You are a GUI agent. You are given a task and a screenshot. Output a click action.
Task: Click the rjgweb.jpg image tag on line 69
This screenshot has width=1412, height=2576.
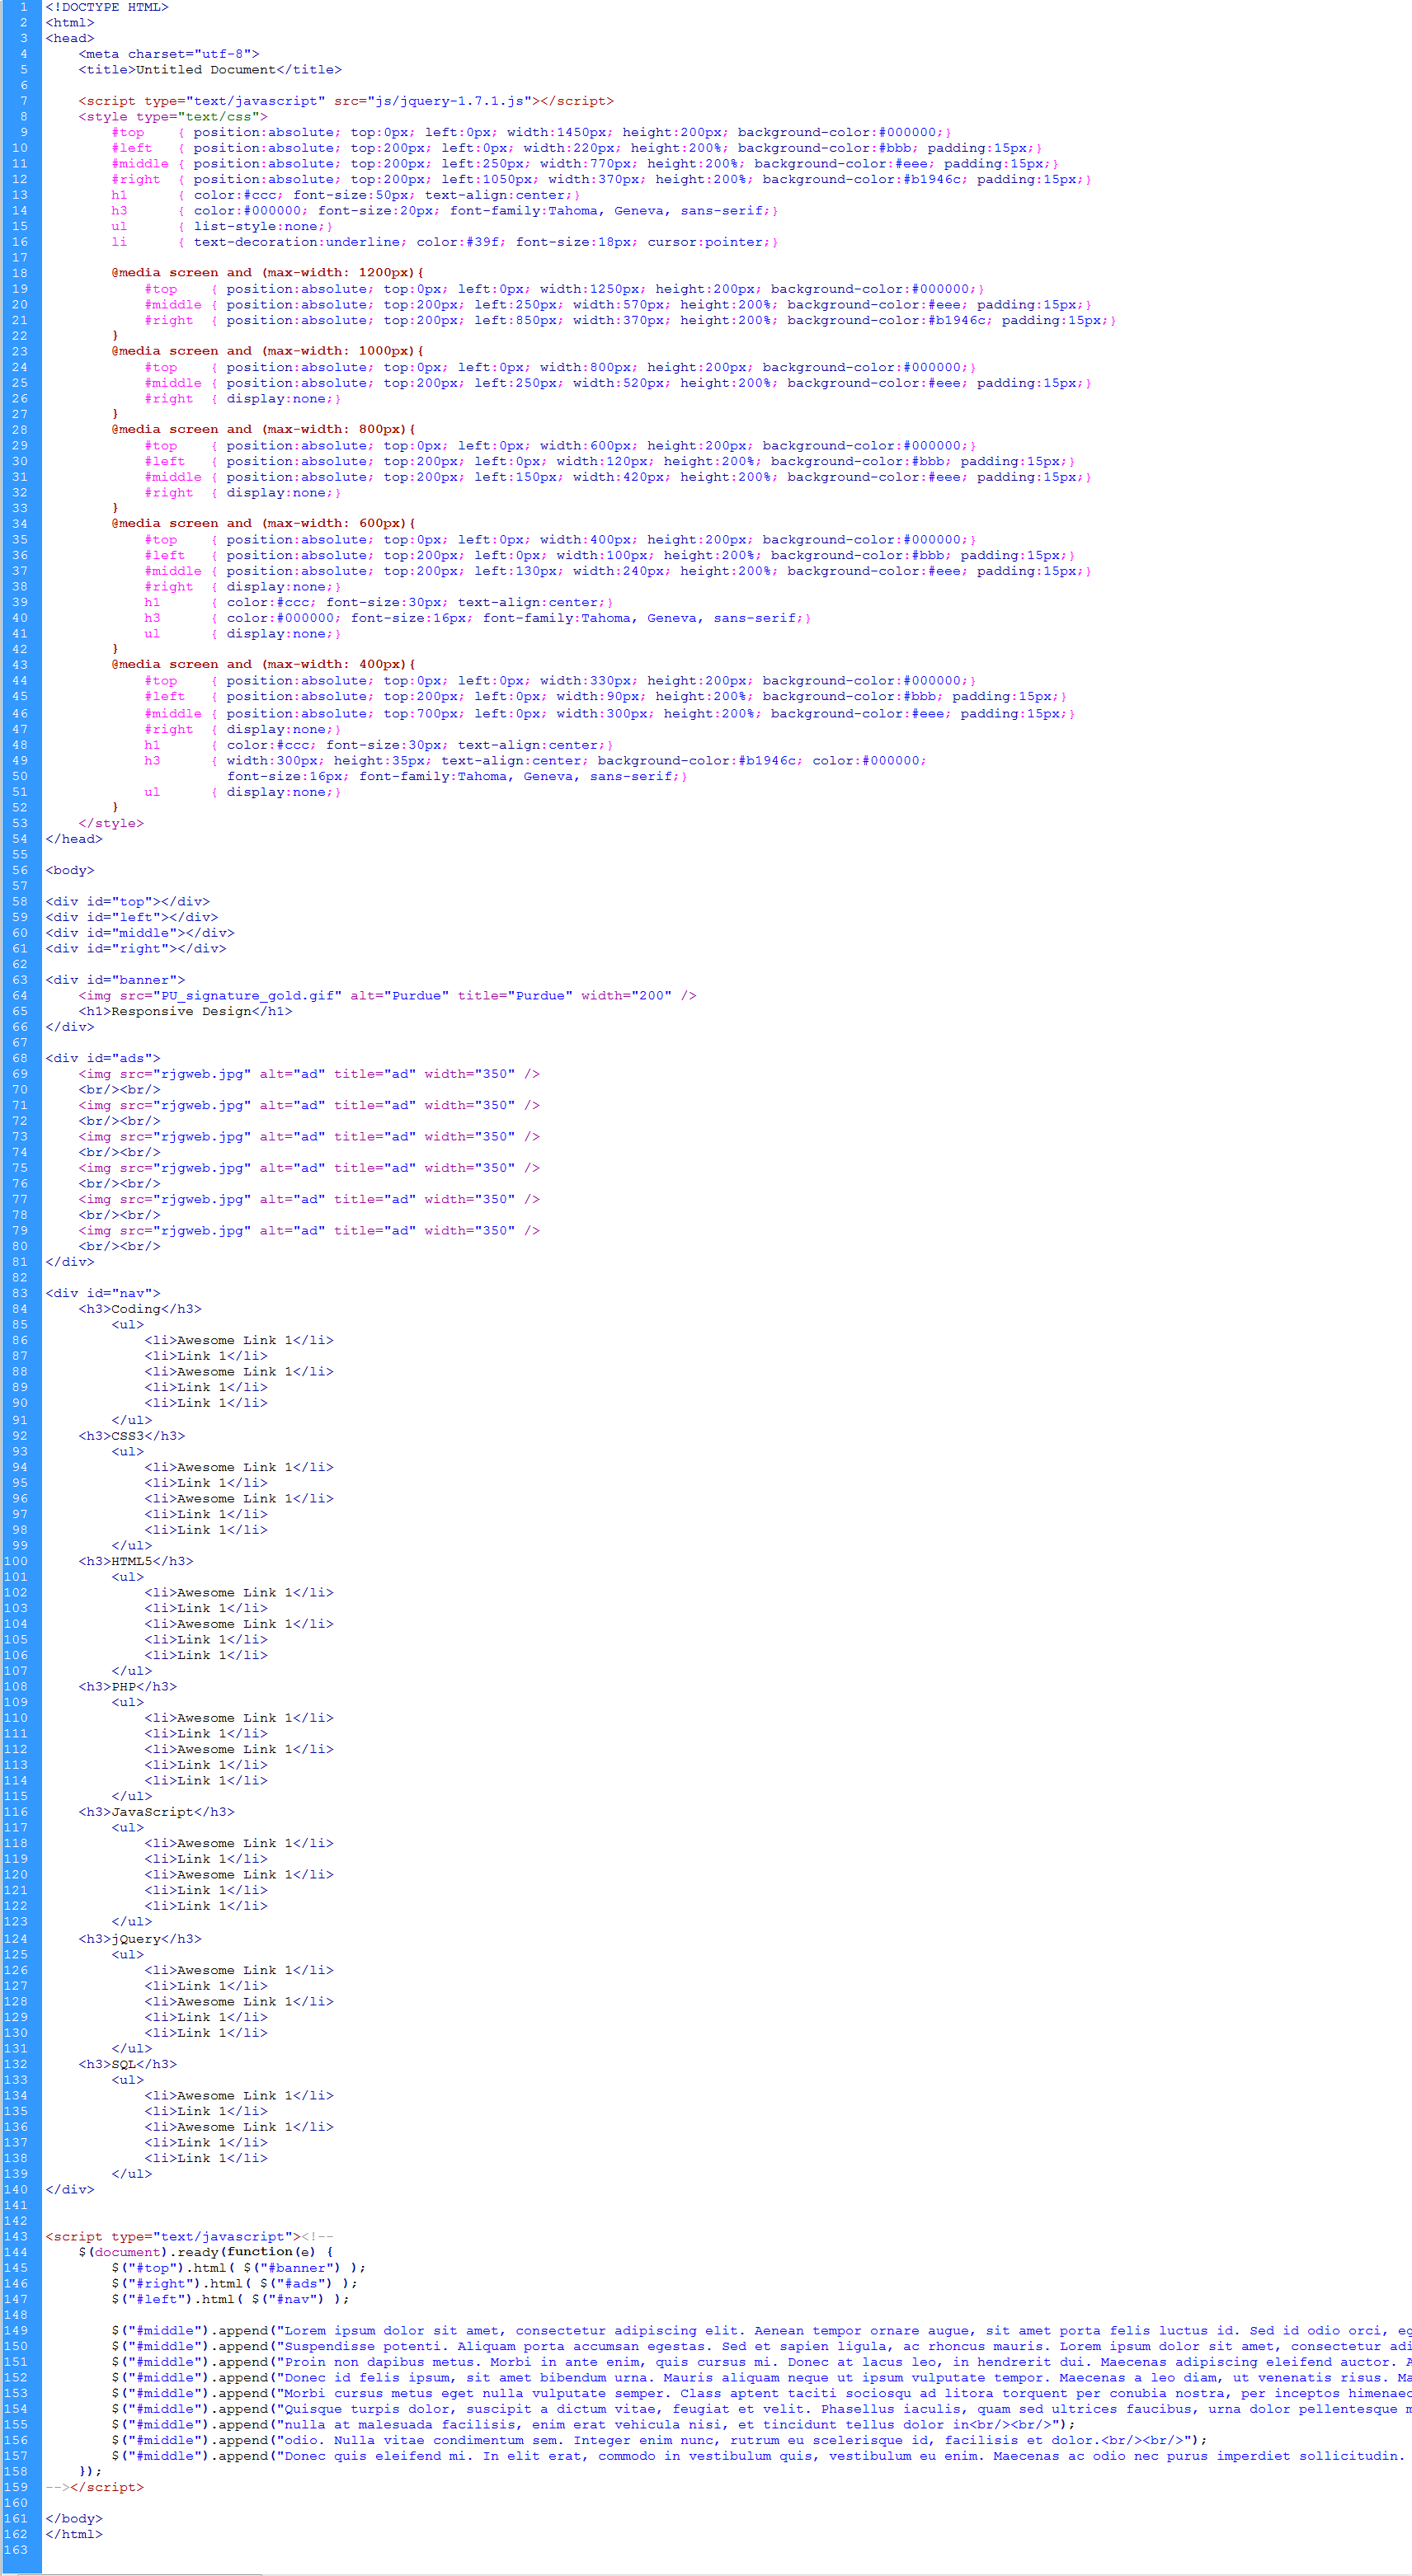(309, 1074)
